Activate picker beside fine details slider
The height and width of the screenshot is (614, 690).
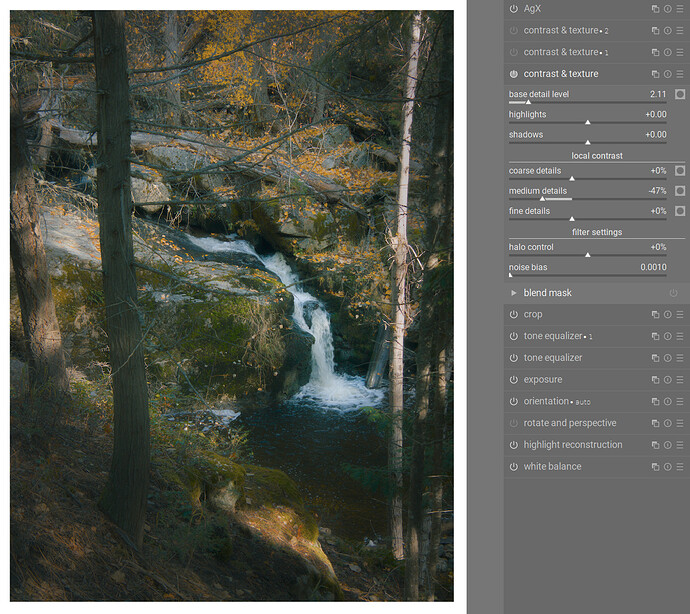[x=680, y=211]
